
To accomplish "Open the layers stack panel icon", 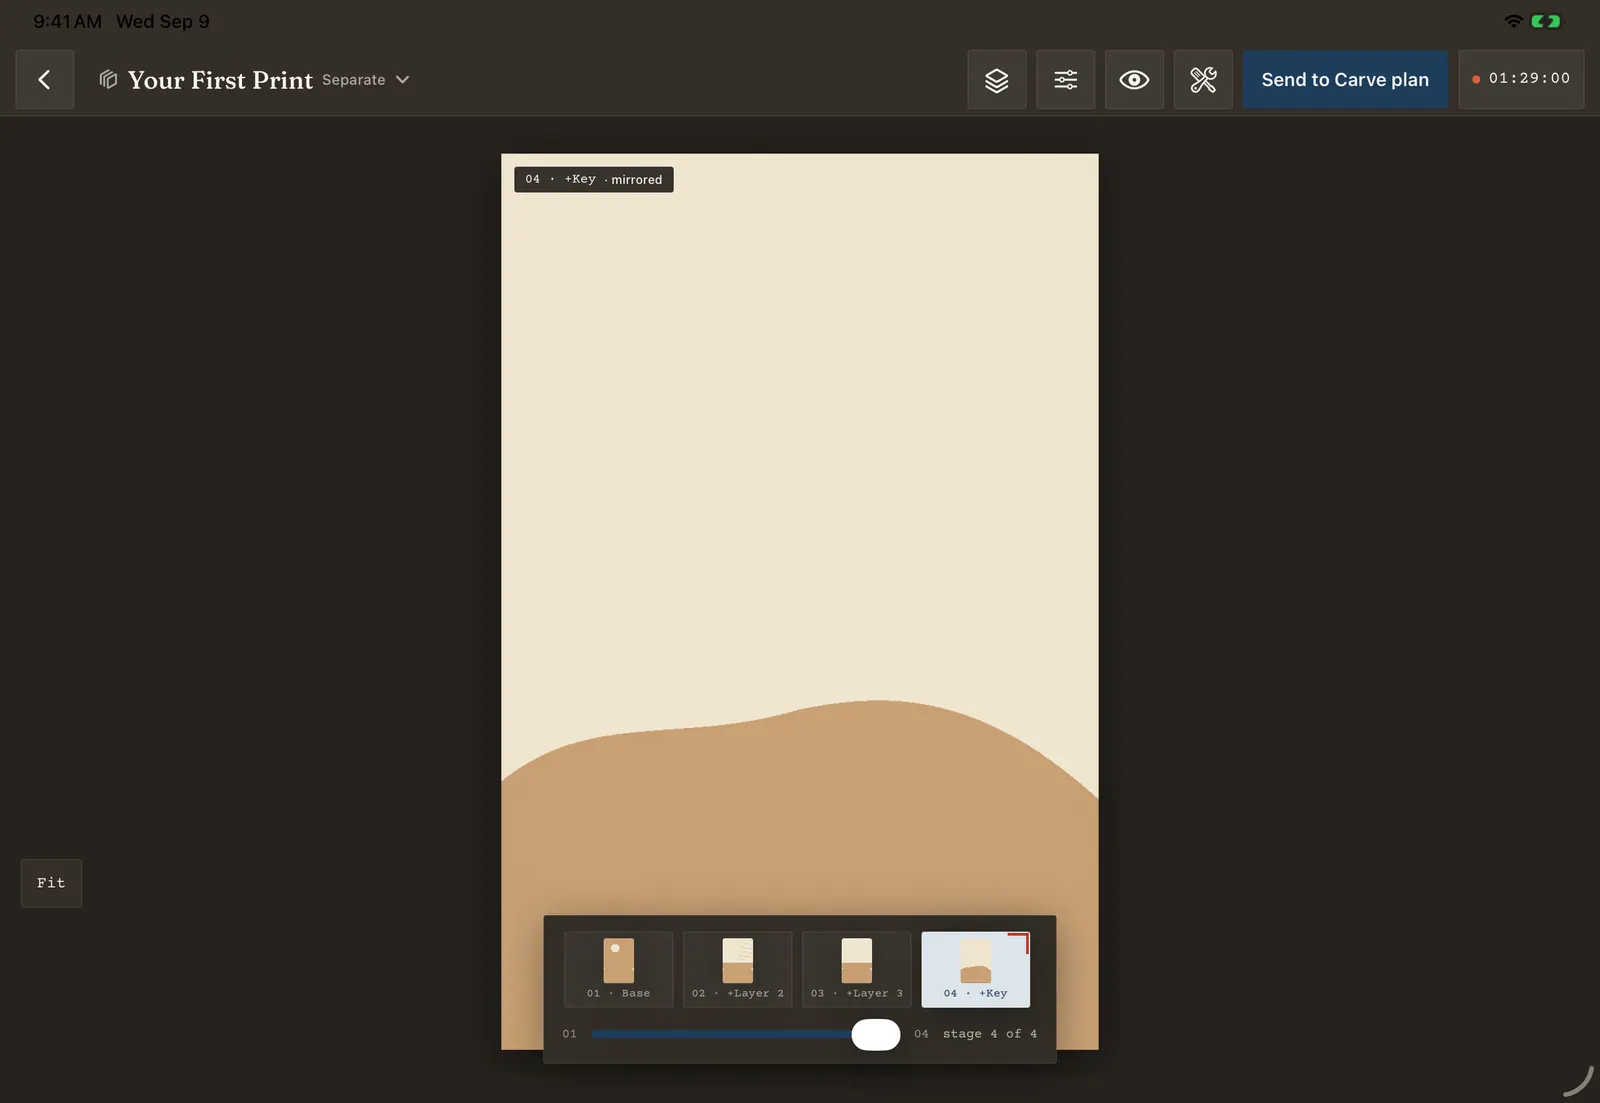I will coord(996,80).
